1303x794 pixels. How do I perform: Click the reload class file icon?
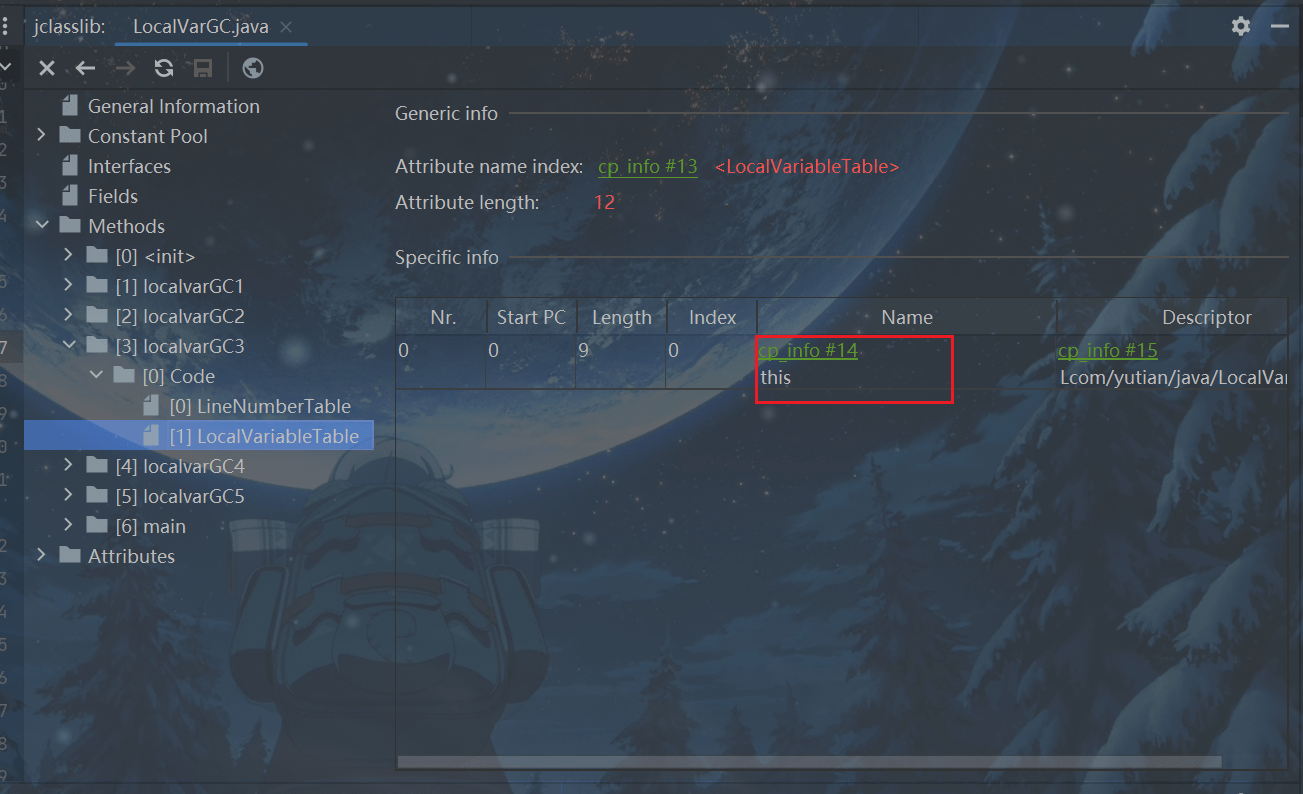click(x=164, y=68)
